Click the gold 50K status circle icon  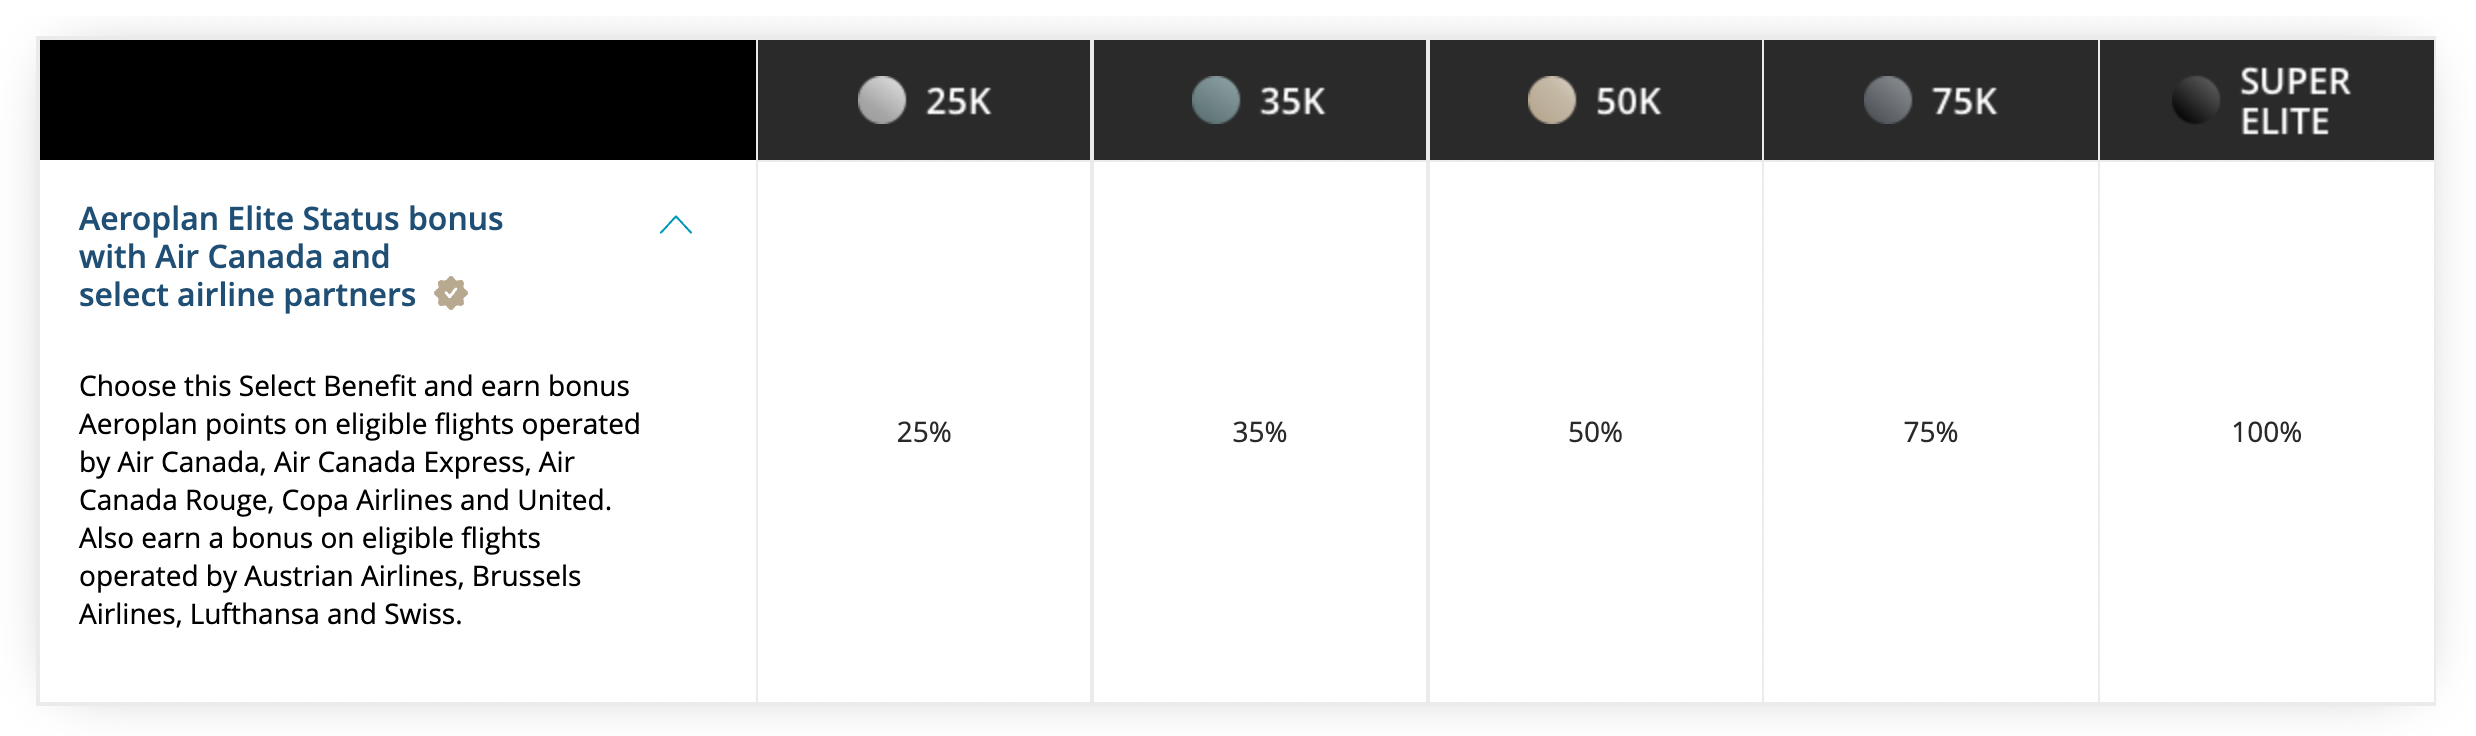(x=1551, y=101)
